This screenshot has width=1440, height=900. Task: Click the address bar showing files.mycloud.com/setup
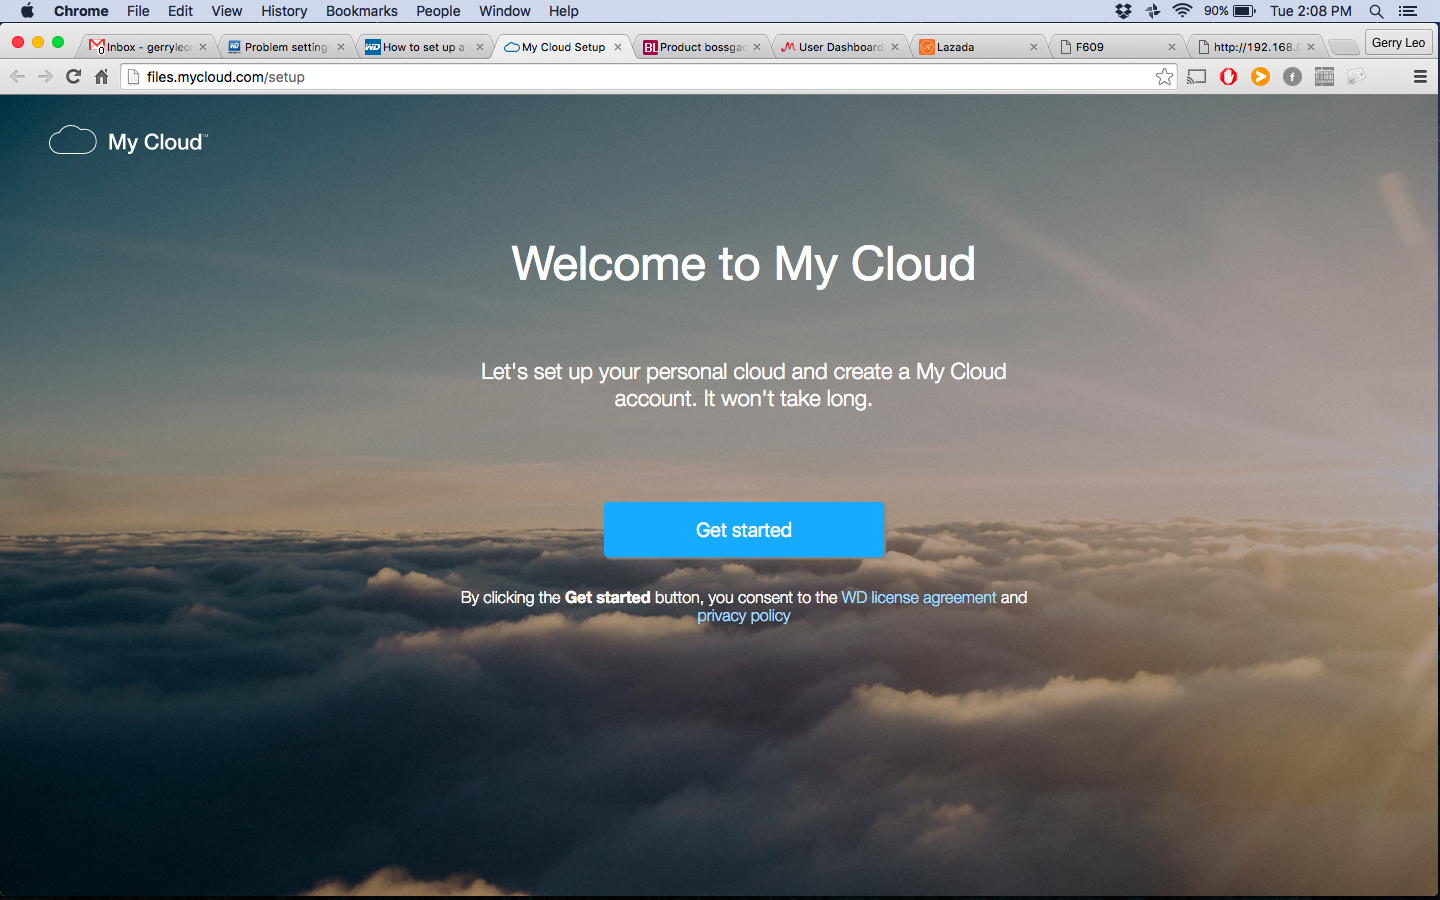pyautogui.click(x=648, y=77)
